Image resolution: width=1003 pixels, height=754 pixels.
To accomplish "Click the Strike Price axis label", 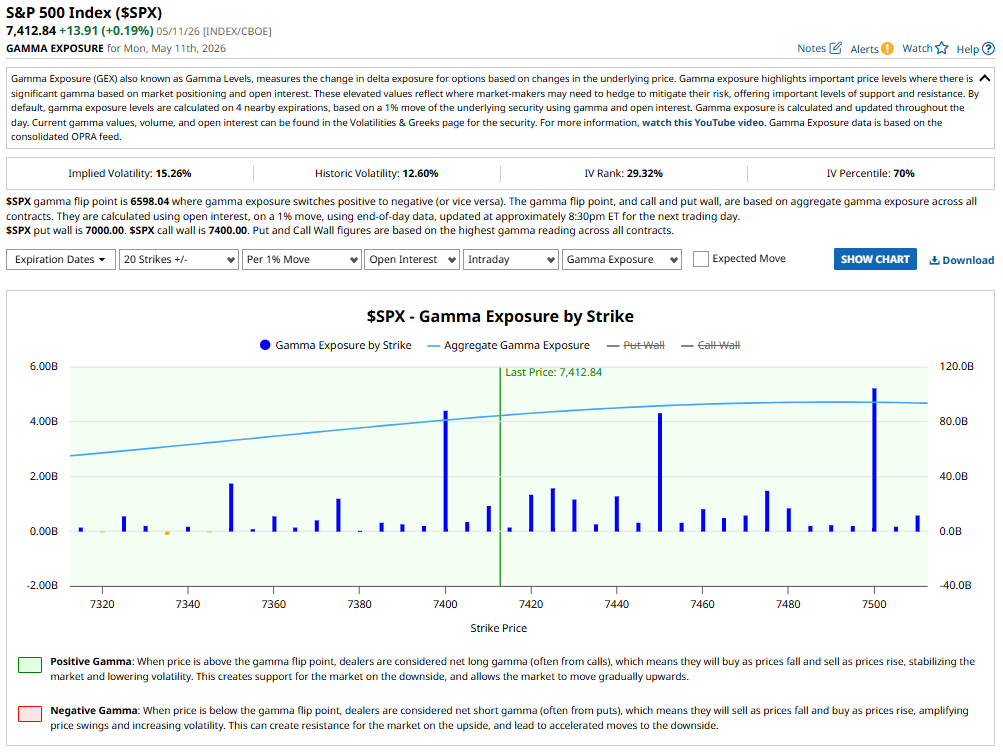I will click(498, 628).
